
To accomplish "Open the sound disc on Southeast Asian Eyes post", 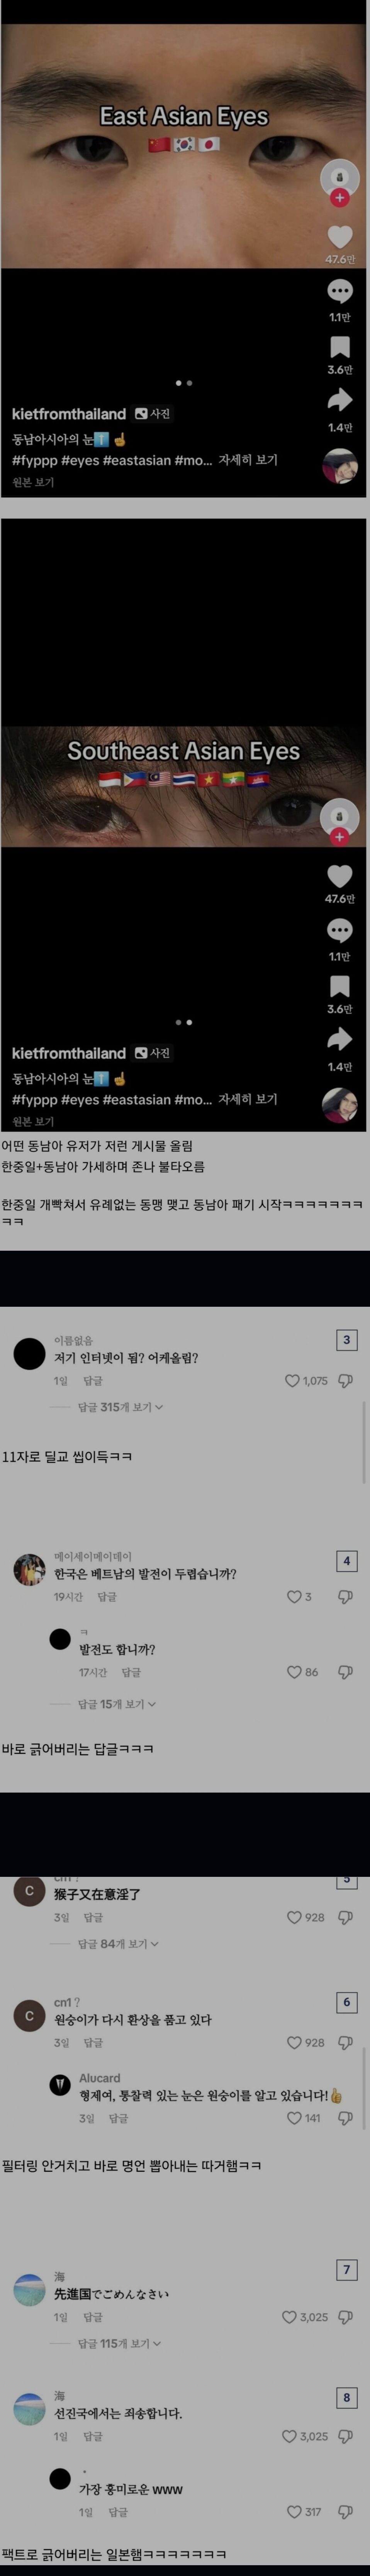I will 340,1105.
